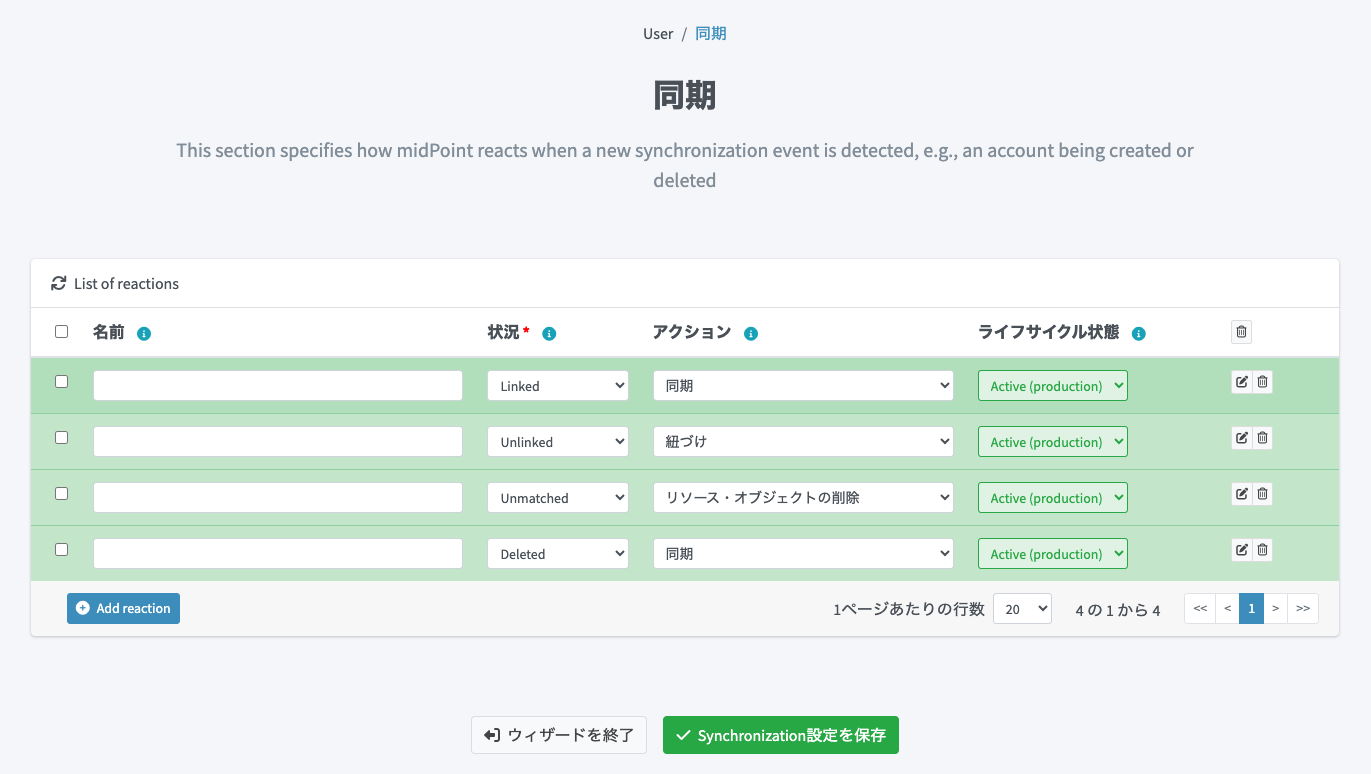This screenshot has height=774, width=1371.
Task: Open the 同期 action dropdown in Linked row
Action: (803, 386)
